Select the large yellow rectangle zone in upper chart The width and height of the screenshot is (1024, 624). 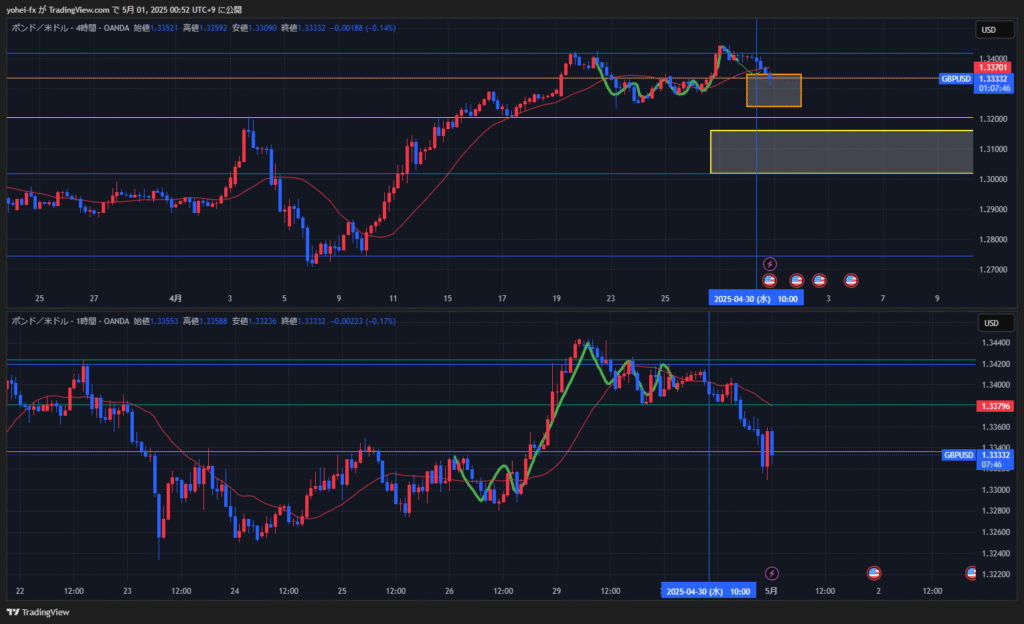(x=840, y=152)
